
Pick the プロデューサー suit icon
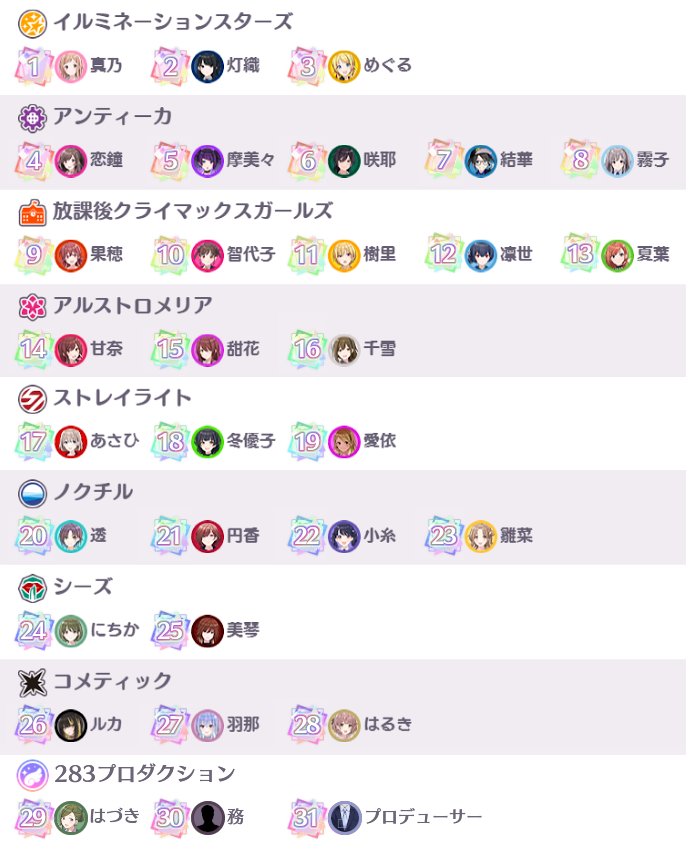click(x=344, y=817)
